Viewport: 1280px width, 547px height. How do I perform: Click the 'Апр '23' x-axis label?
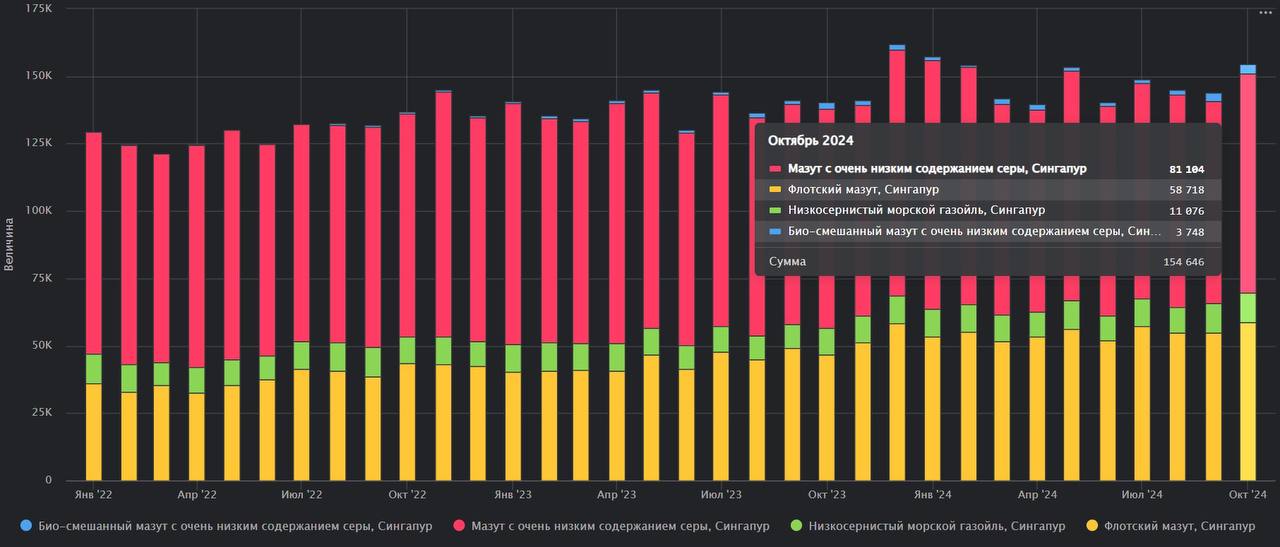[617, 495]
